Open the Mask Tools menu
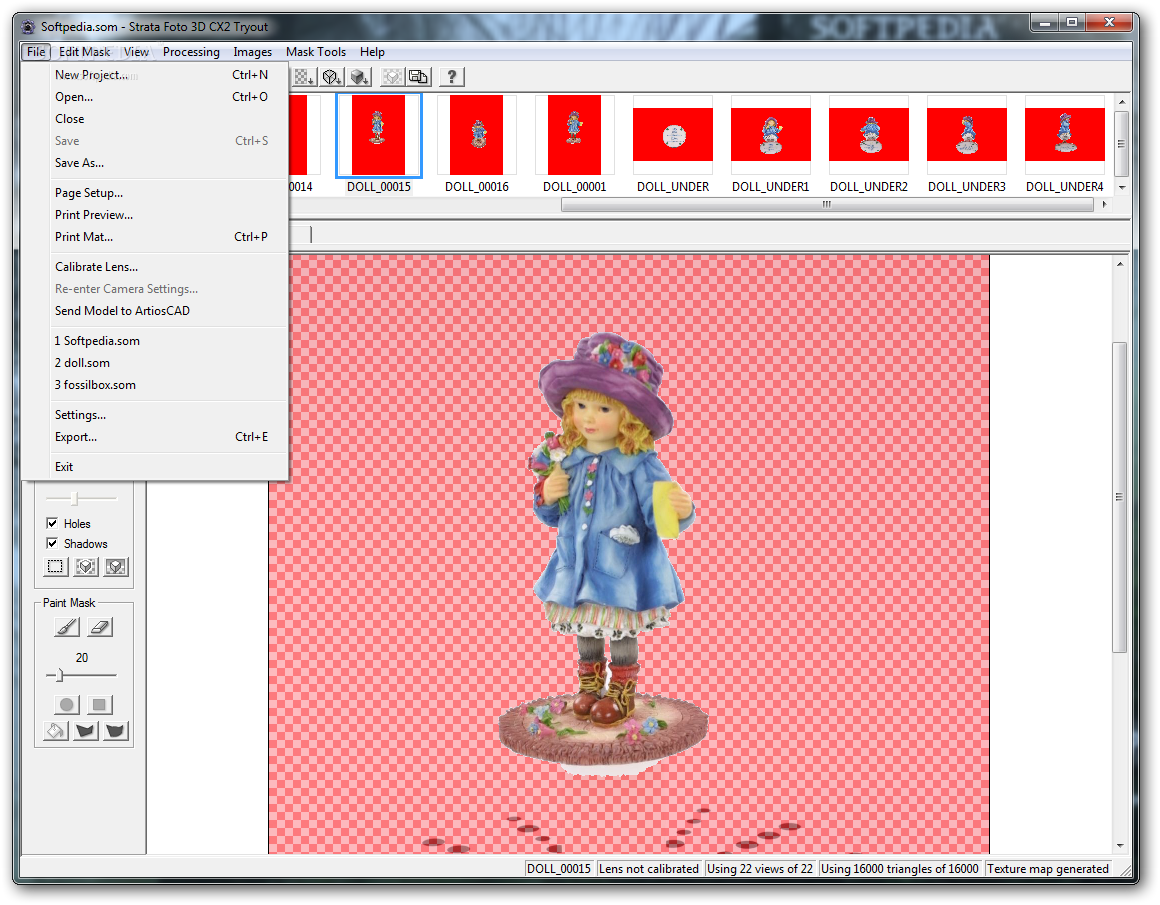The image size is (1160, 905). pos(316,52)
